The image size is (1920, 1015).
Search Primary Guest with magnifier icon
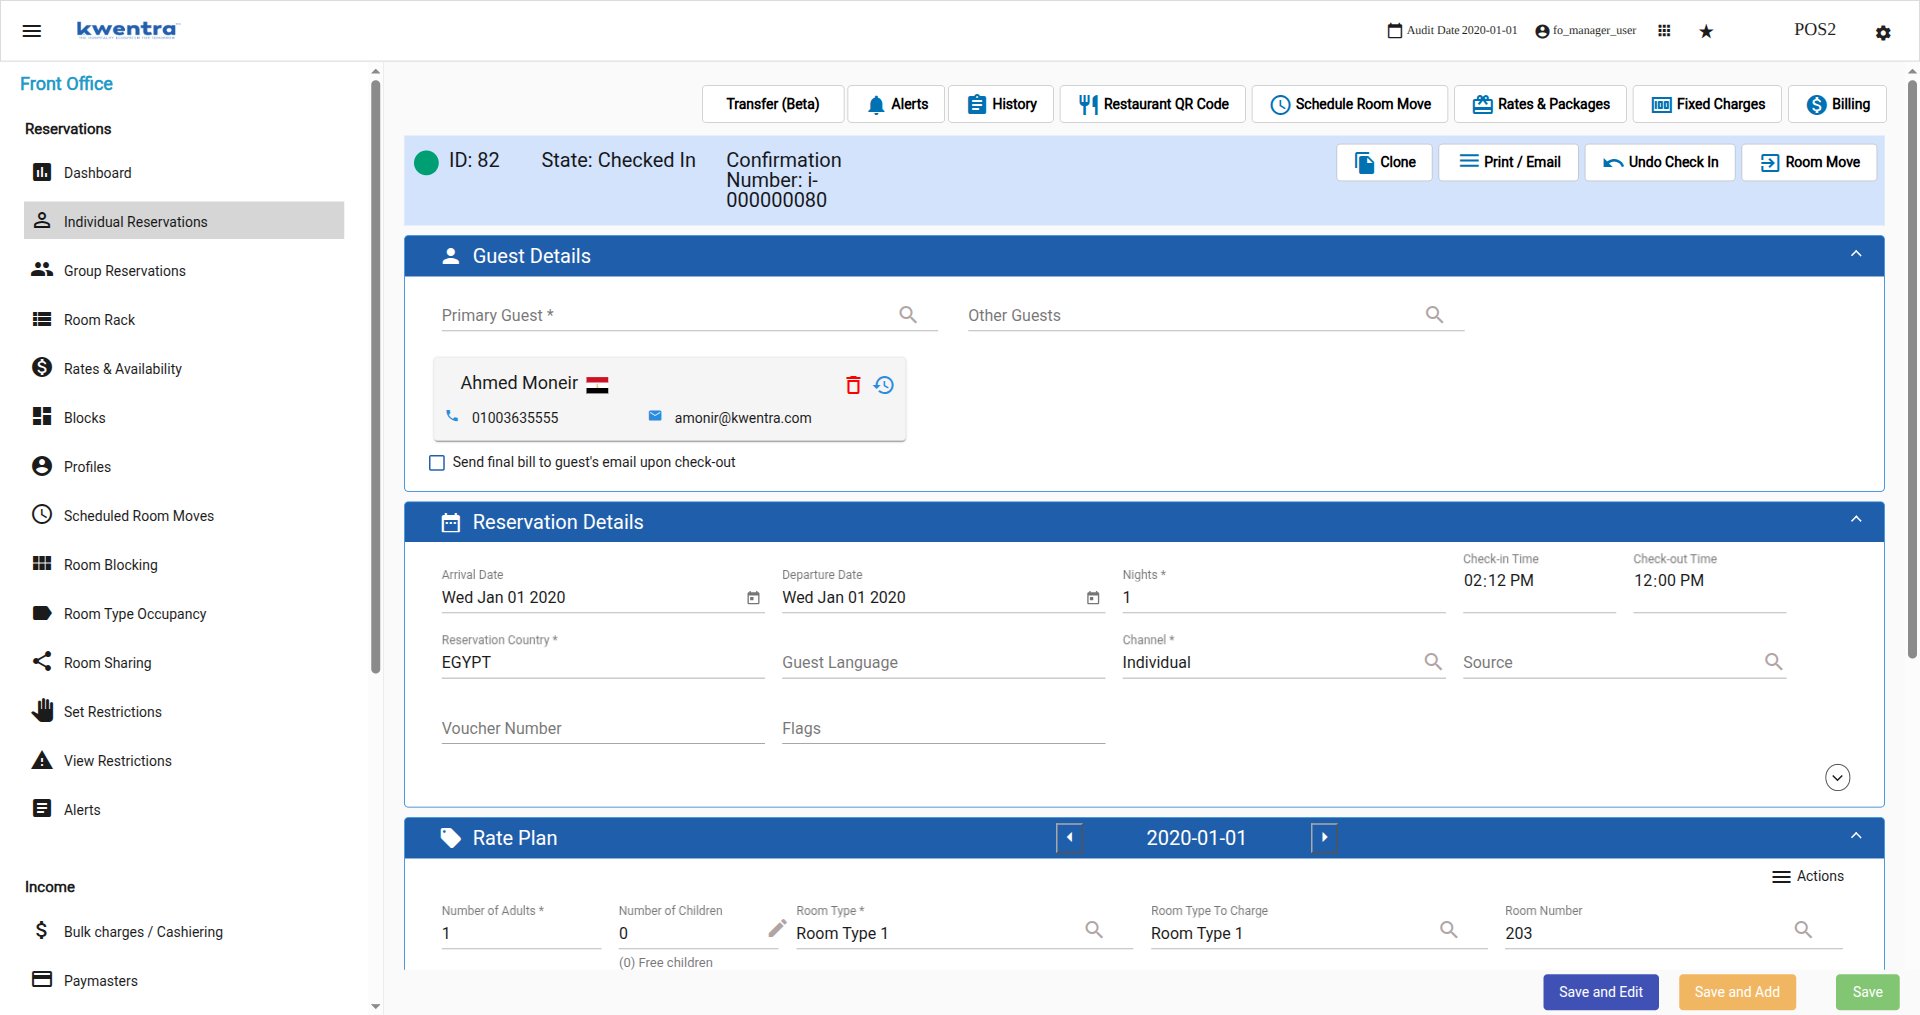(908, 315)
